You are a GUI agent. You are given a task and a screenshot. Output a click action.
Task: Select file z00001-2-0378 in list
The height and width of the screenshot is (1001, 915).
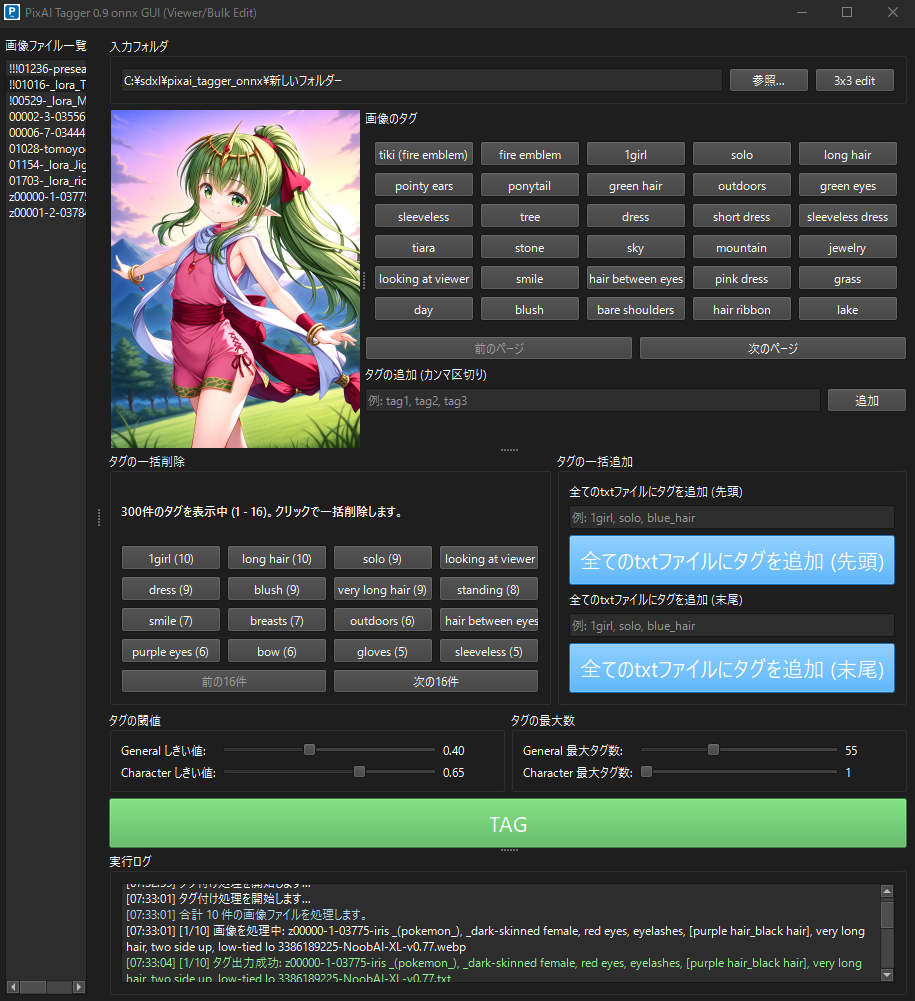click(x=47, y=213)
